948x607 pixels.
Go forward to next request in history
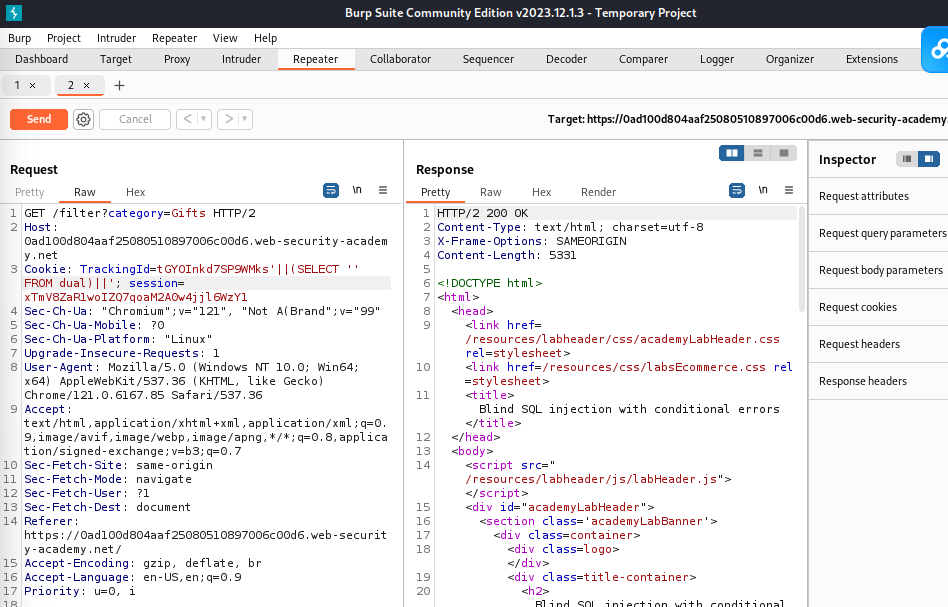pyautogui.click(x=229, y=119)
